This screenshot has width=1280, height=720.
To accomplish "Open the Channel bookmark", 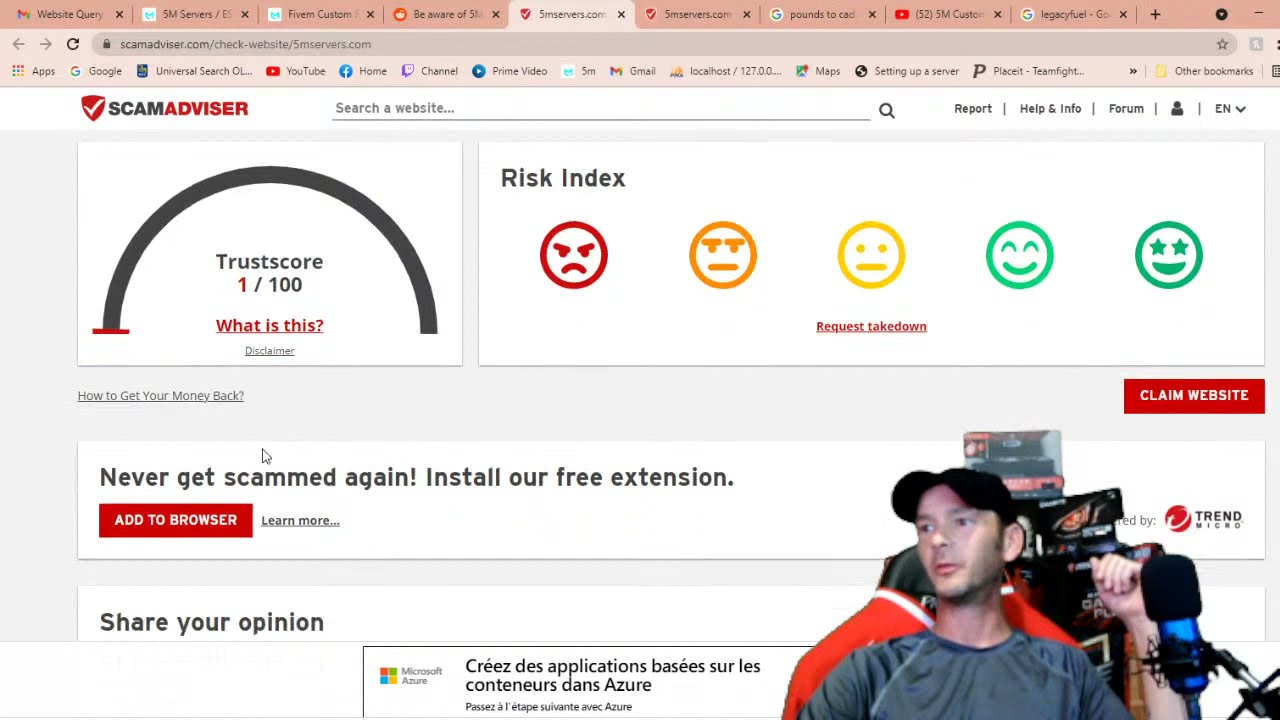I will pyautogui.click(x=429, y=71).
